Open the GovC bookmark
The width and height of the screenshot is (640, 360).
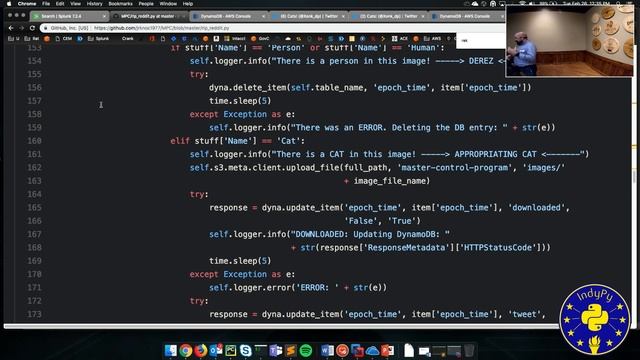[260, 39]
